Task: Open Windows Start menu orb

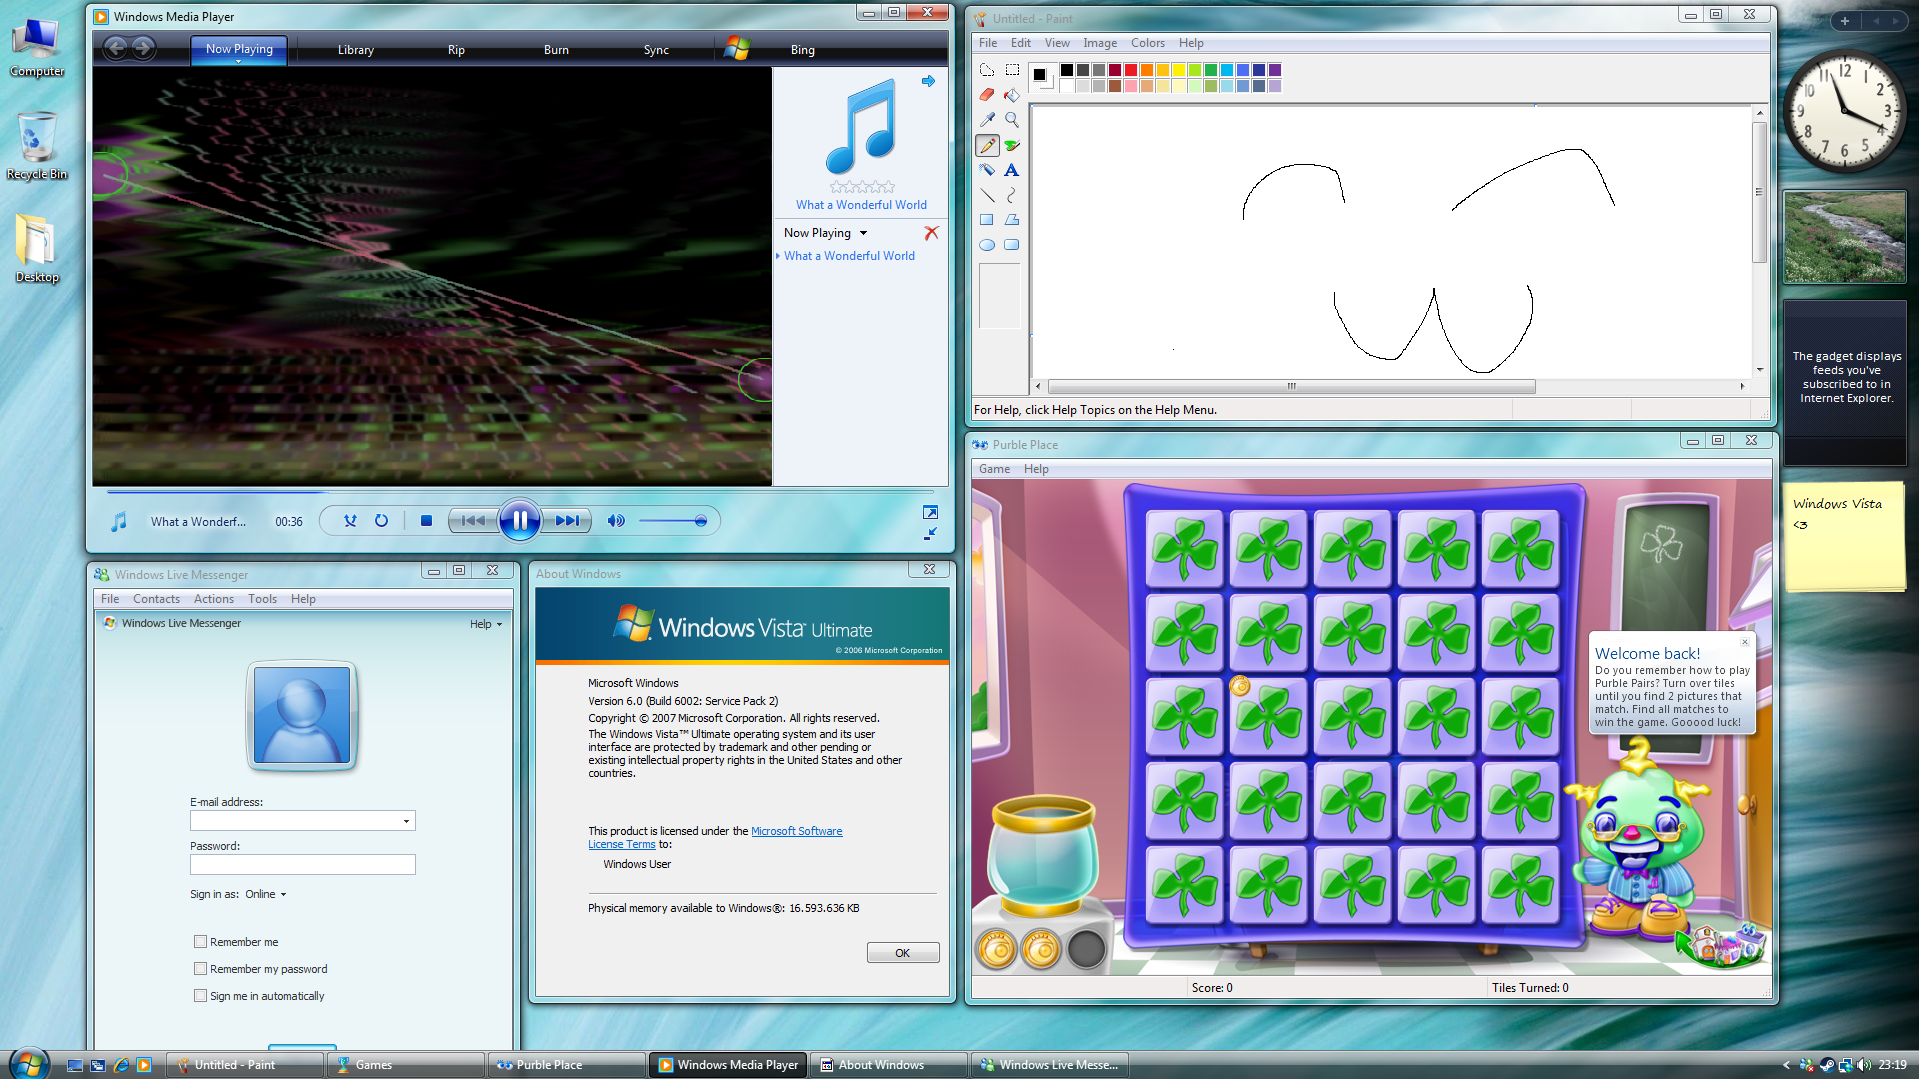Action: tap(28, 1064)
